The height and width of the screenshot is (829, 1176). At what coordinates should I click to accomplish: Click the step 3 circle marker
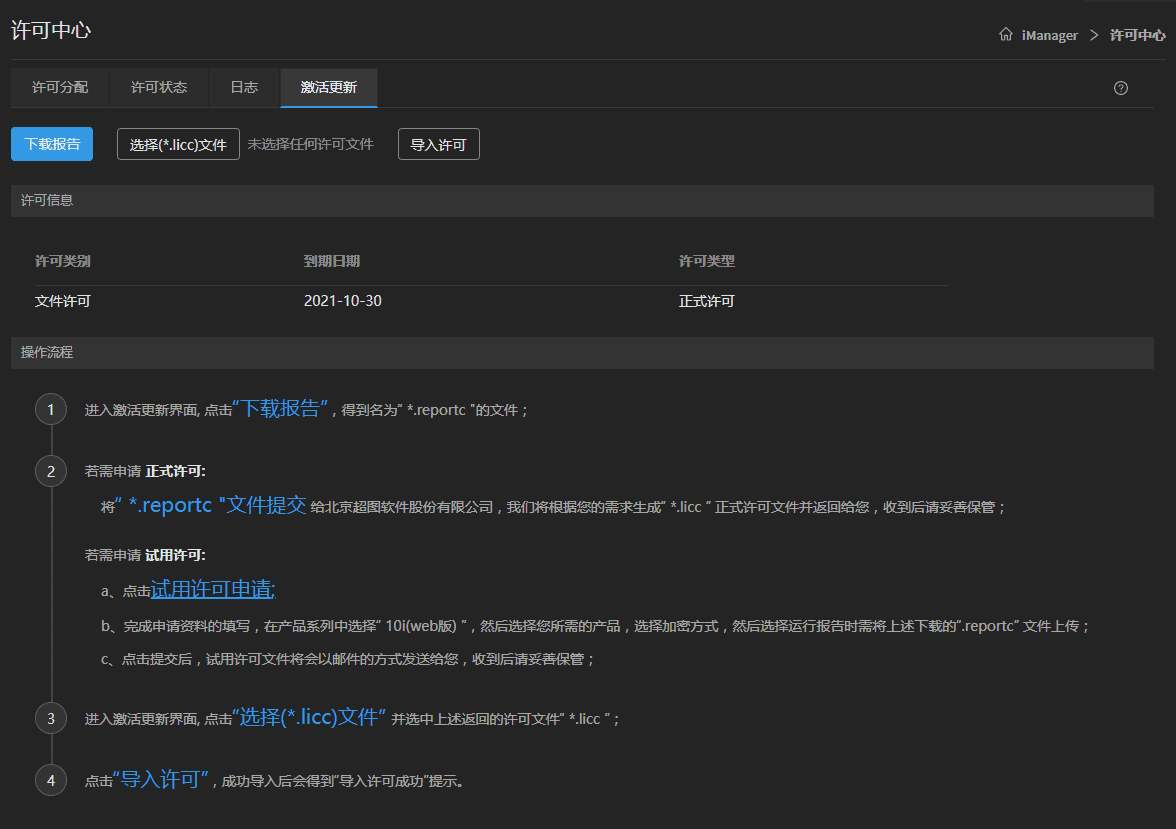click(51, 718)
